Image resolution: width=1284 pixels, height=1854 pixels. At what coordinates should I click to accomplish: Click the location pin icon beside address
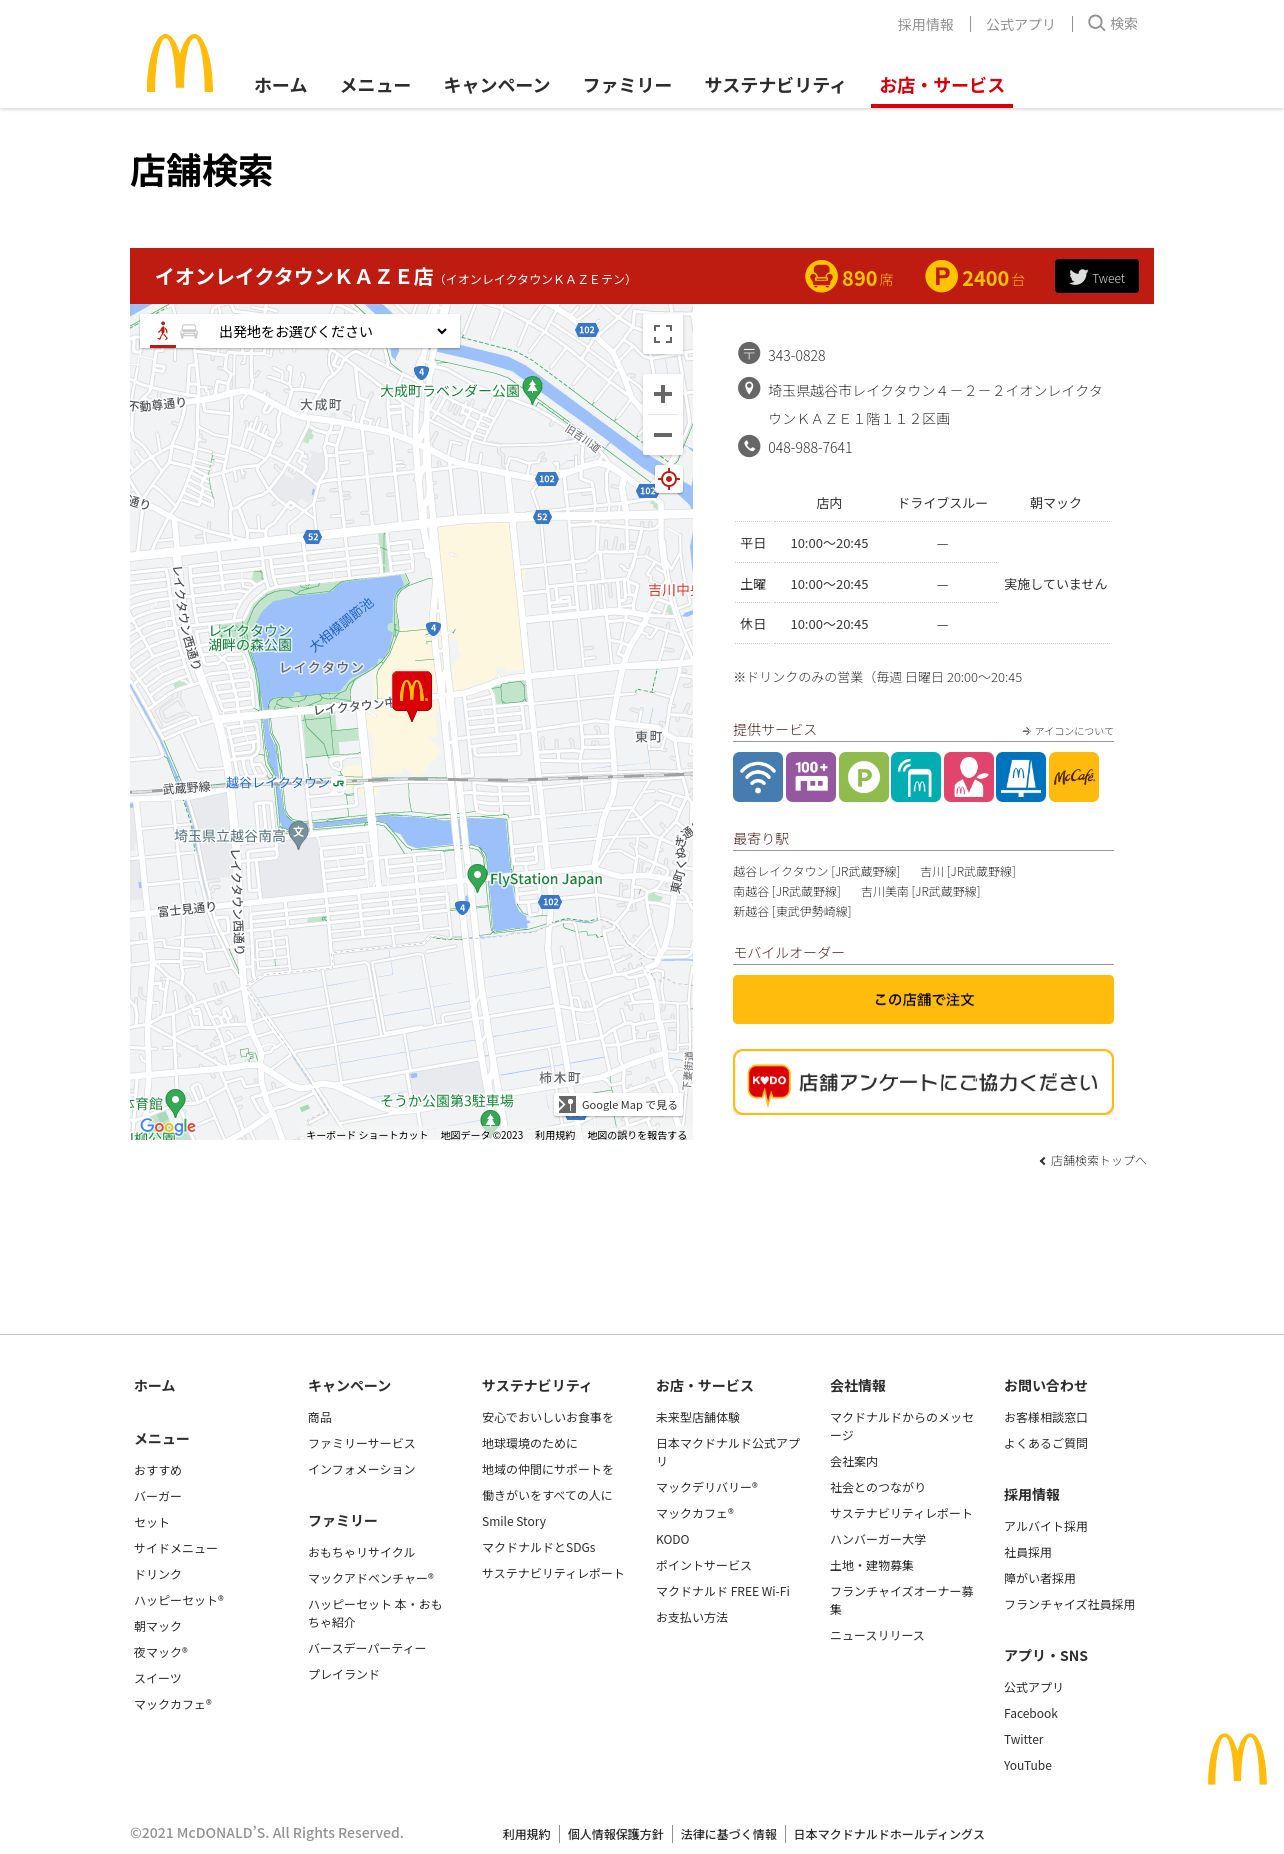point(749,389)
